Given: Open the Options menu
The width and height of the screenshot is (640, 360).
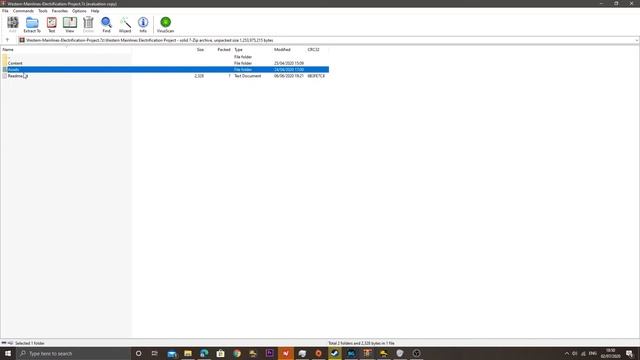Looking at the screenshot, I should tap(79, 11).
